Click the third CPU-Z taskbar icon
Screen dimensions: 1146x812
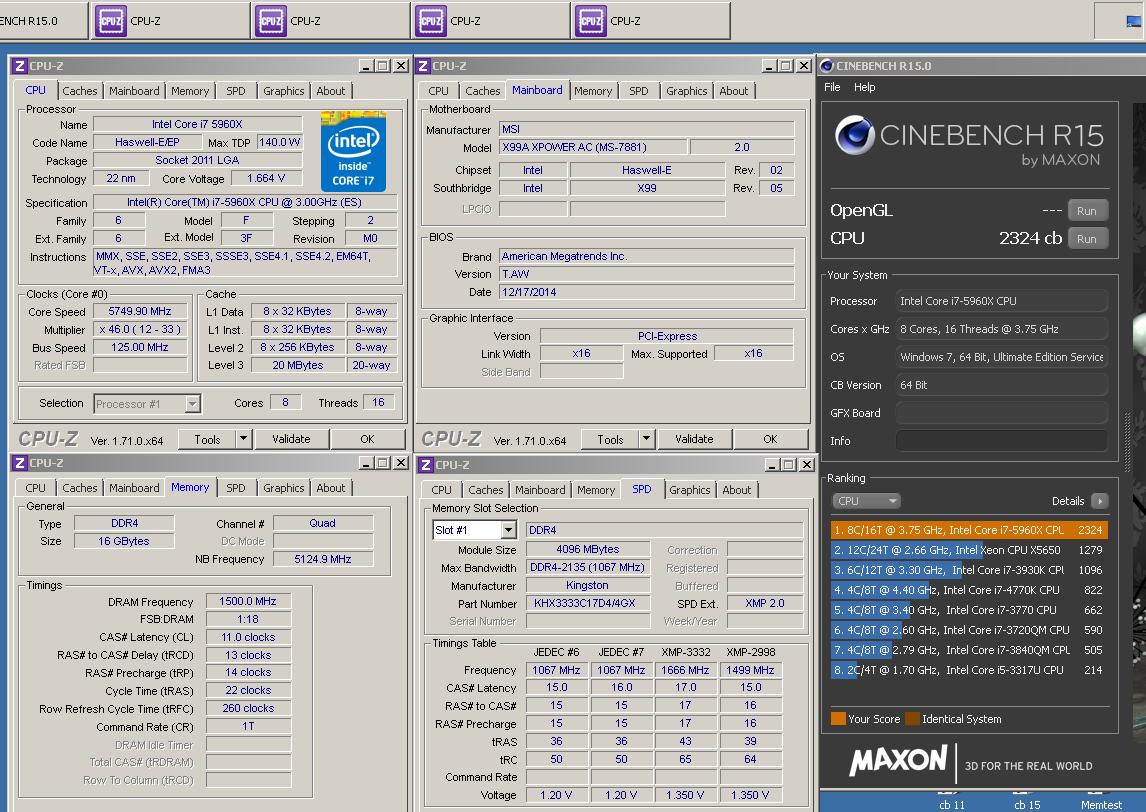coord(431,20)
